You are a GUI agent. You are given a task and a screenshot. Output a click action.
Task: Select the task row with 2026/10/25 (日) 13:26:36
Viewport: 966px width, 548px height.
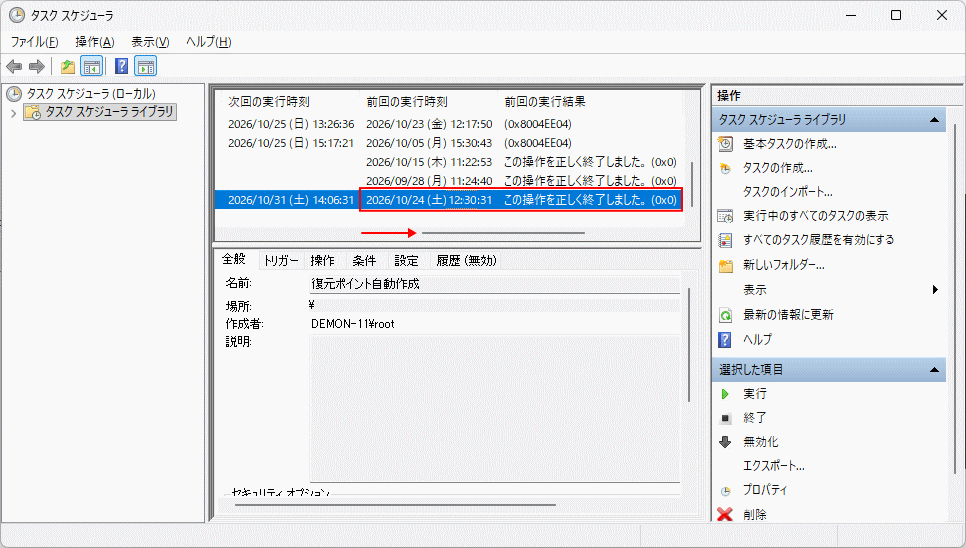[x=452, y=124]
